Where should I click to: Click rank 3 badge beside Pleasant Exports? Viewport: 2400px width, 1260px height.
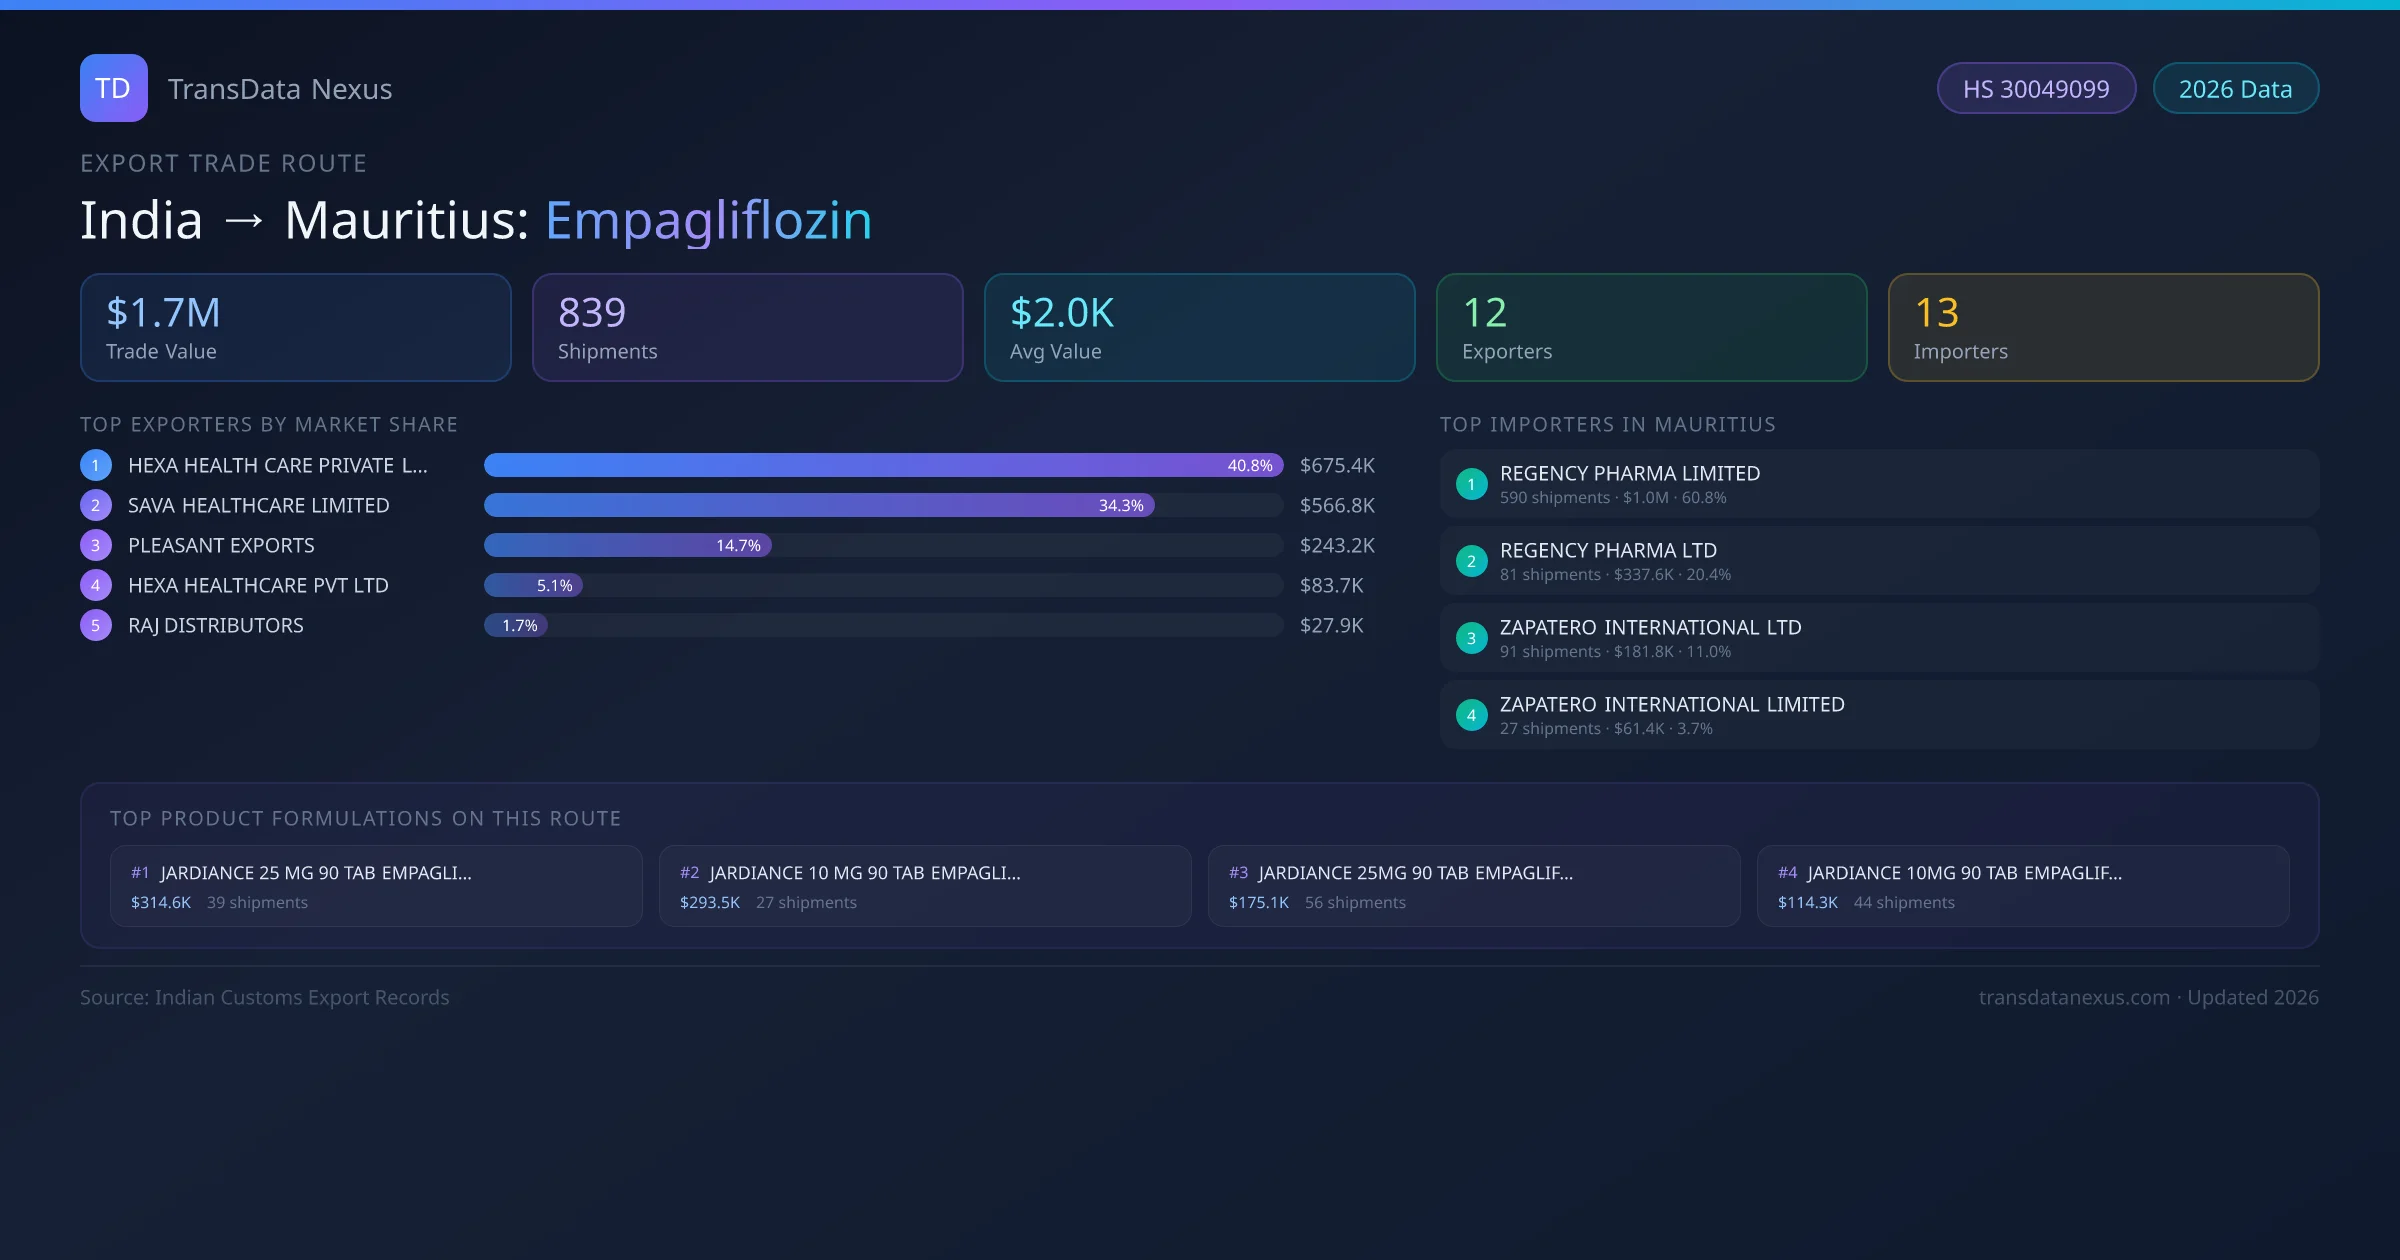pos(96,545)
